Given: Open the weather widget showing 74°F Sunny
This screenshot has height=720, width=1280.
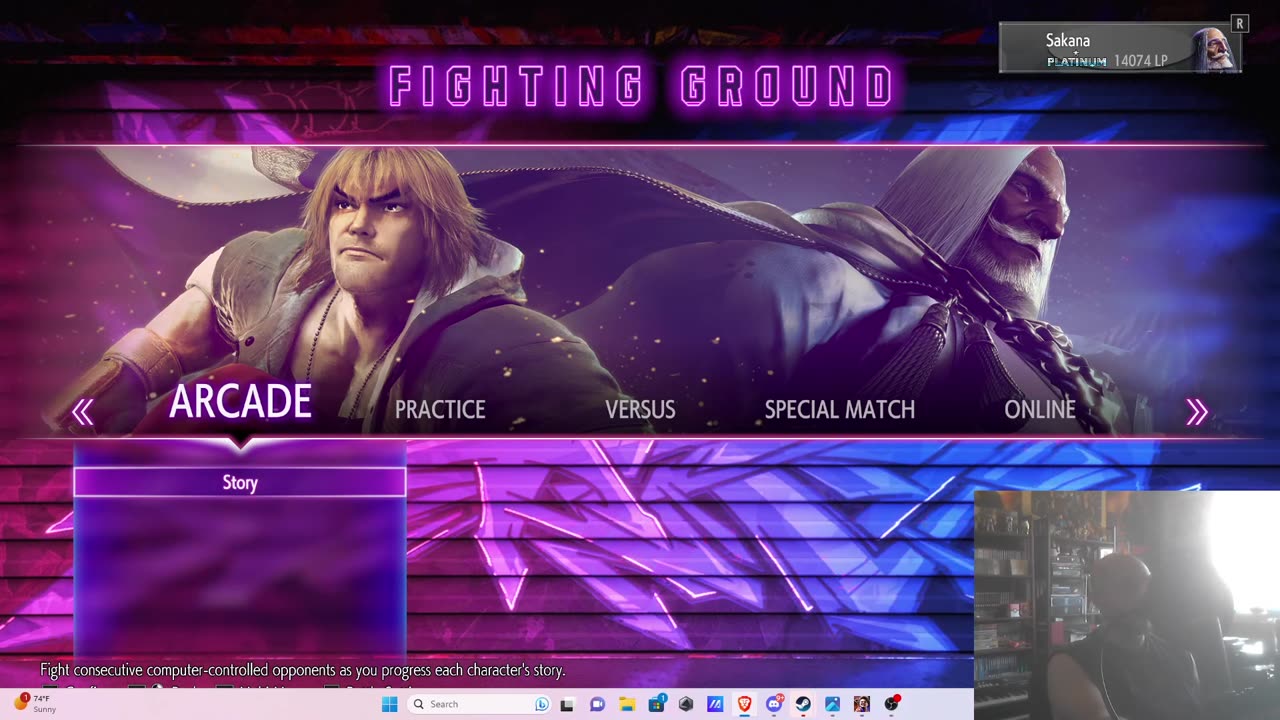Looking at the screenshot, I should click(x=34, y=704).
